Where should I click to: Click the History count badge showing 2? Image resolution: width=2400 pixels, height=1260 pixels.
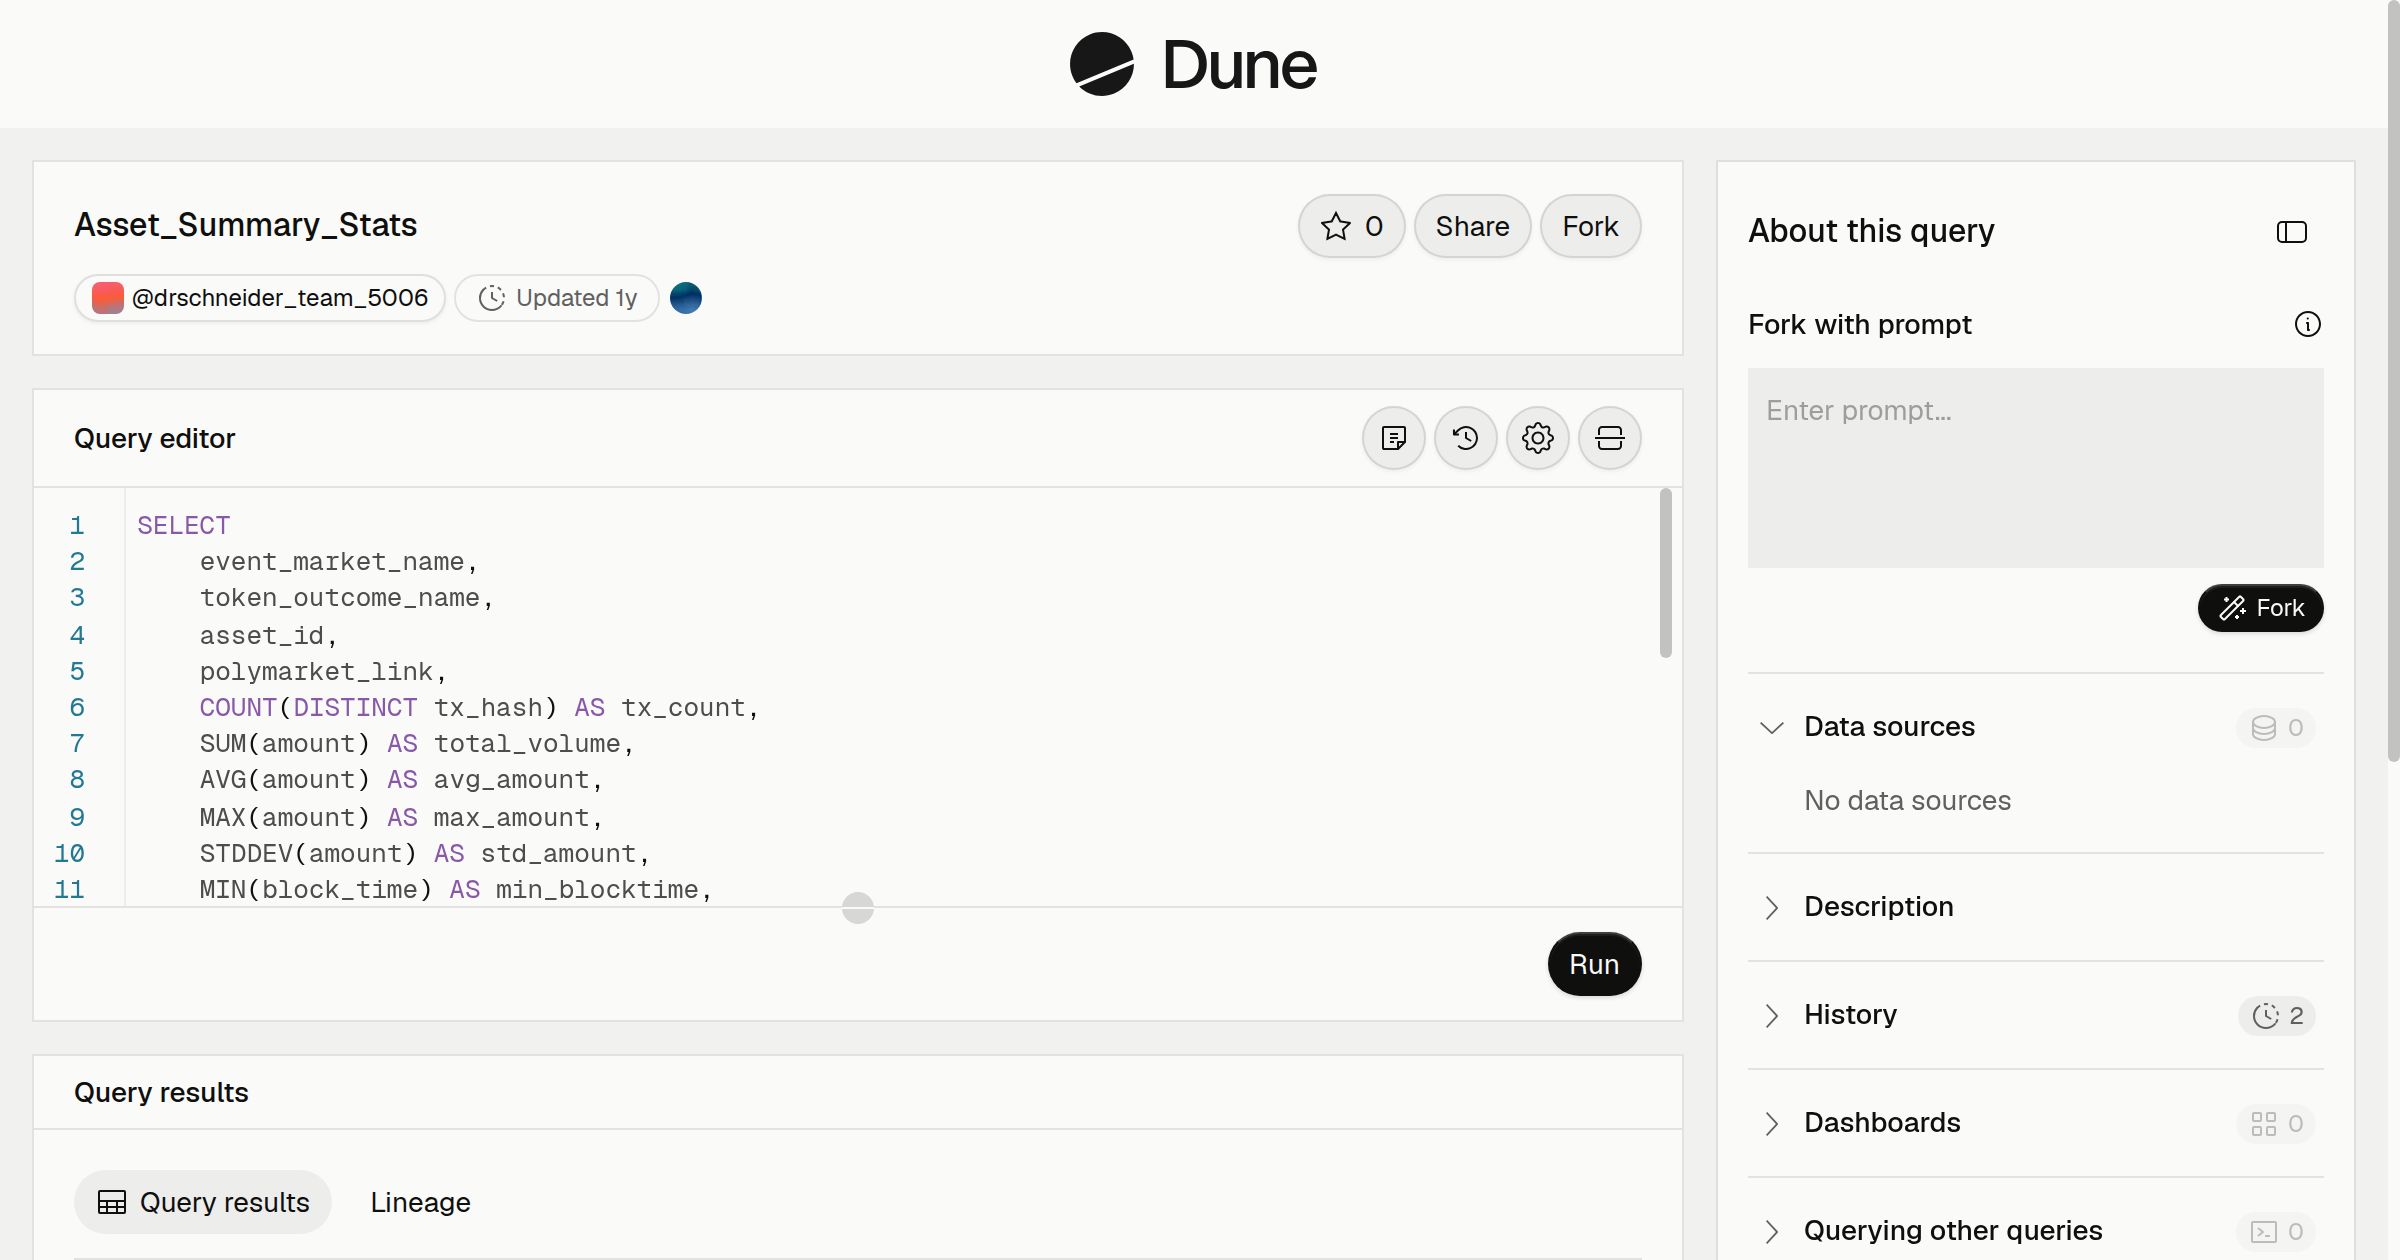tap(2277, 1016)
